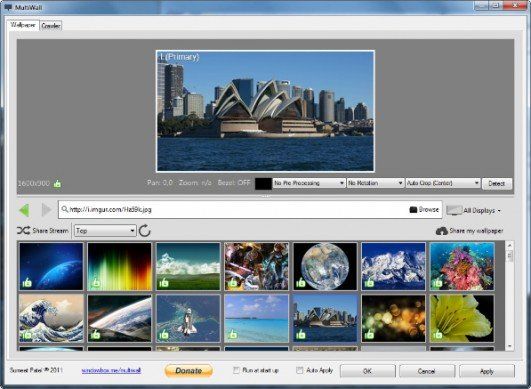Image resolution: width=531 pixels, height=389 pixels.
Task: Go forward with the grey right arrow
Action: click(46, 210)
